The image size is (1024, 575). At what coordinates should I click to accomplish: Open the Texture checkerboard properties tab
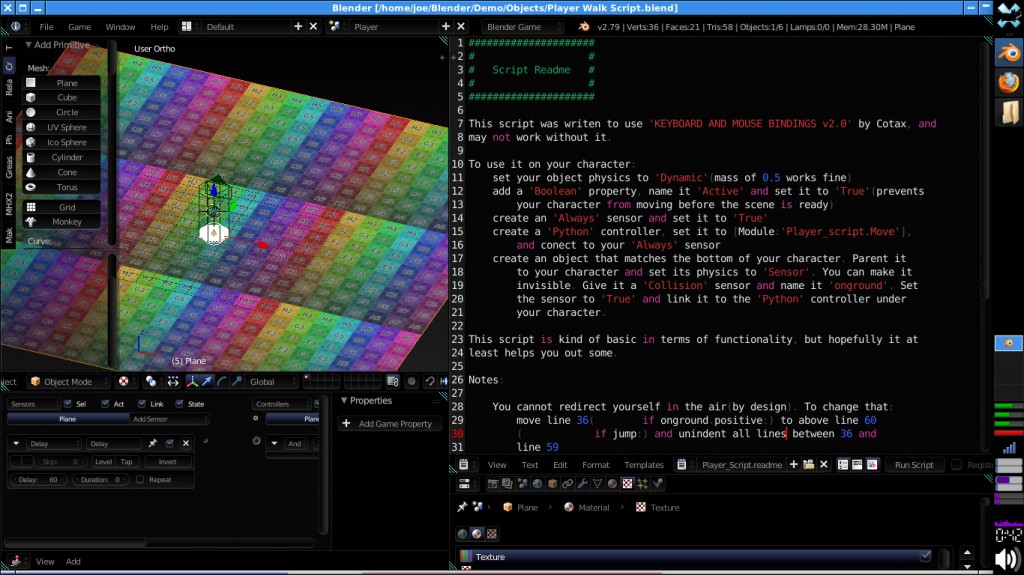pyautogui.click(x=628, y=484)
